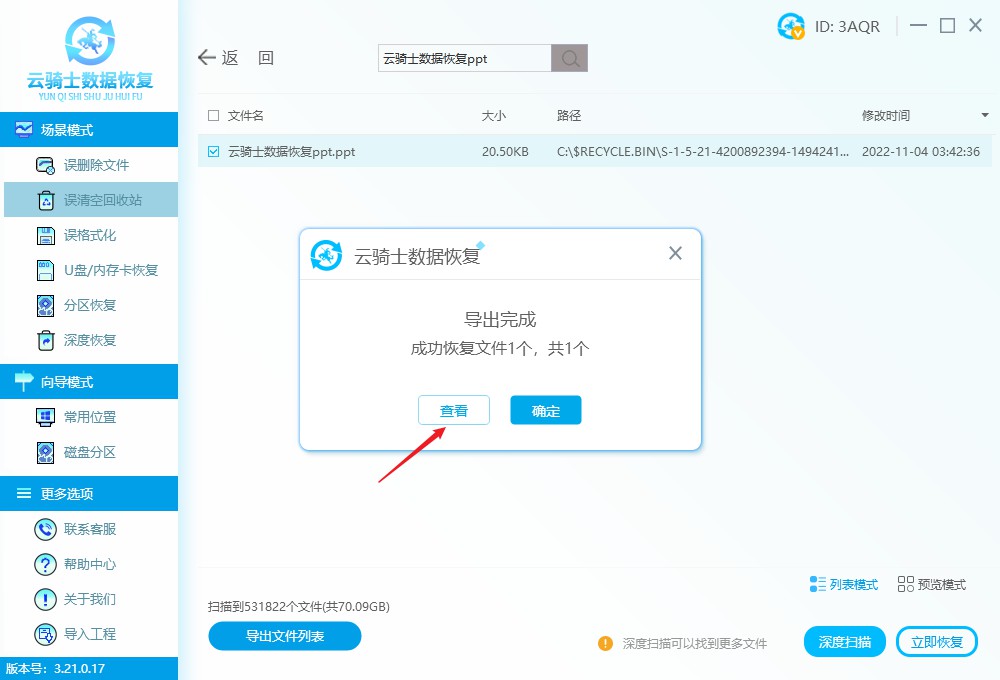Click the 场景模式 header icon

24,129
